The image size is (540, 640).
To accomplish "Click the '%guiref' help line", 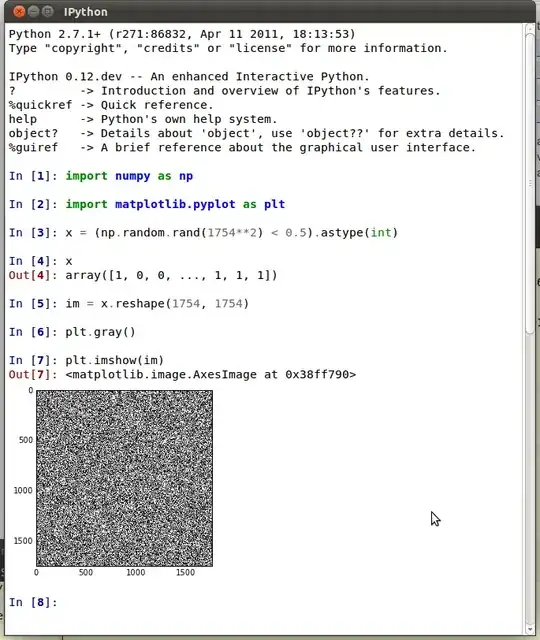I will click(242, 147).
